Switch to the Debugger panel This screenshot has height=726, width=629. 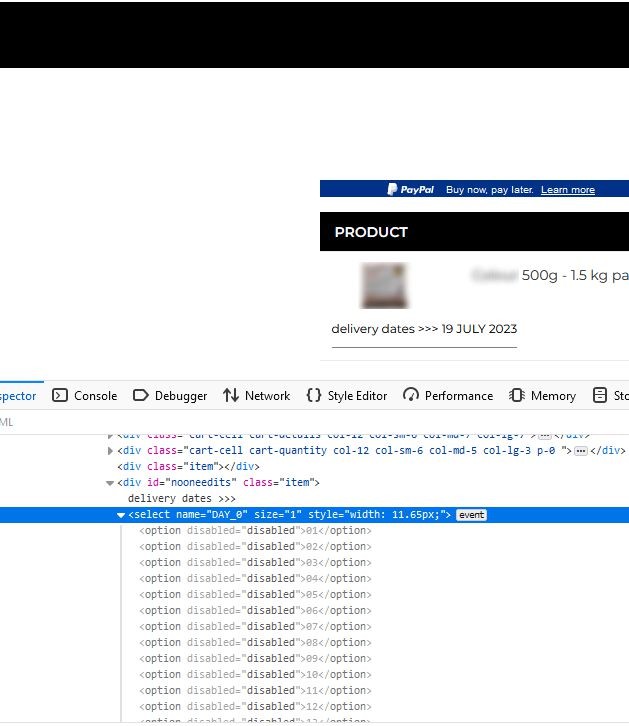[x=170, y=396]
